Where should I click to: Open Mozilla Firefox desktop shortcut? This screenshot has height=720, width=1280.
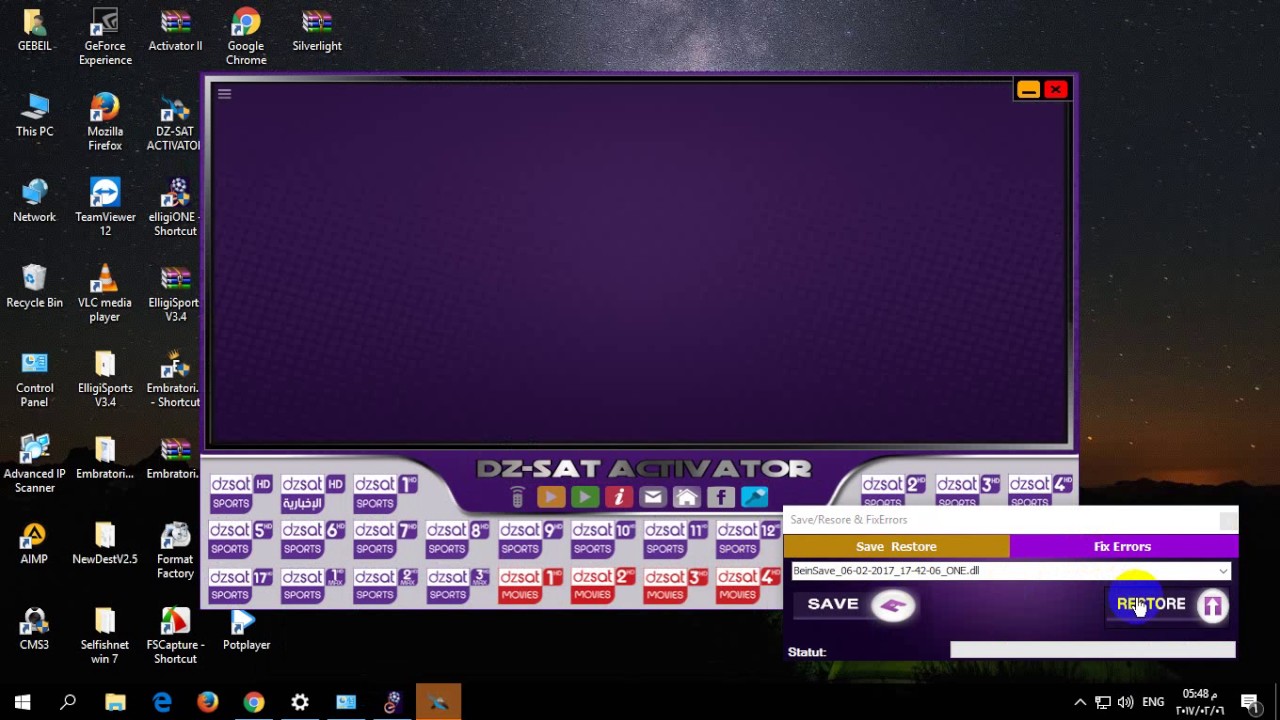point(105,123)
